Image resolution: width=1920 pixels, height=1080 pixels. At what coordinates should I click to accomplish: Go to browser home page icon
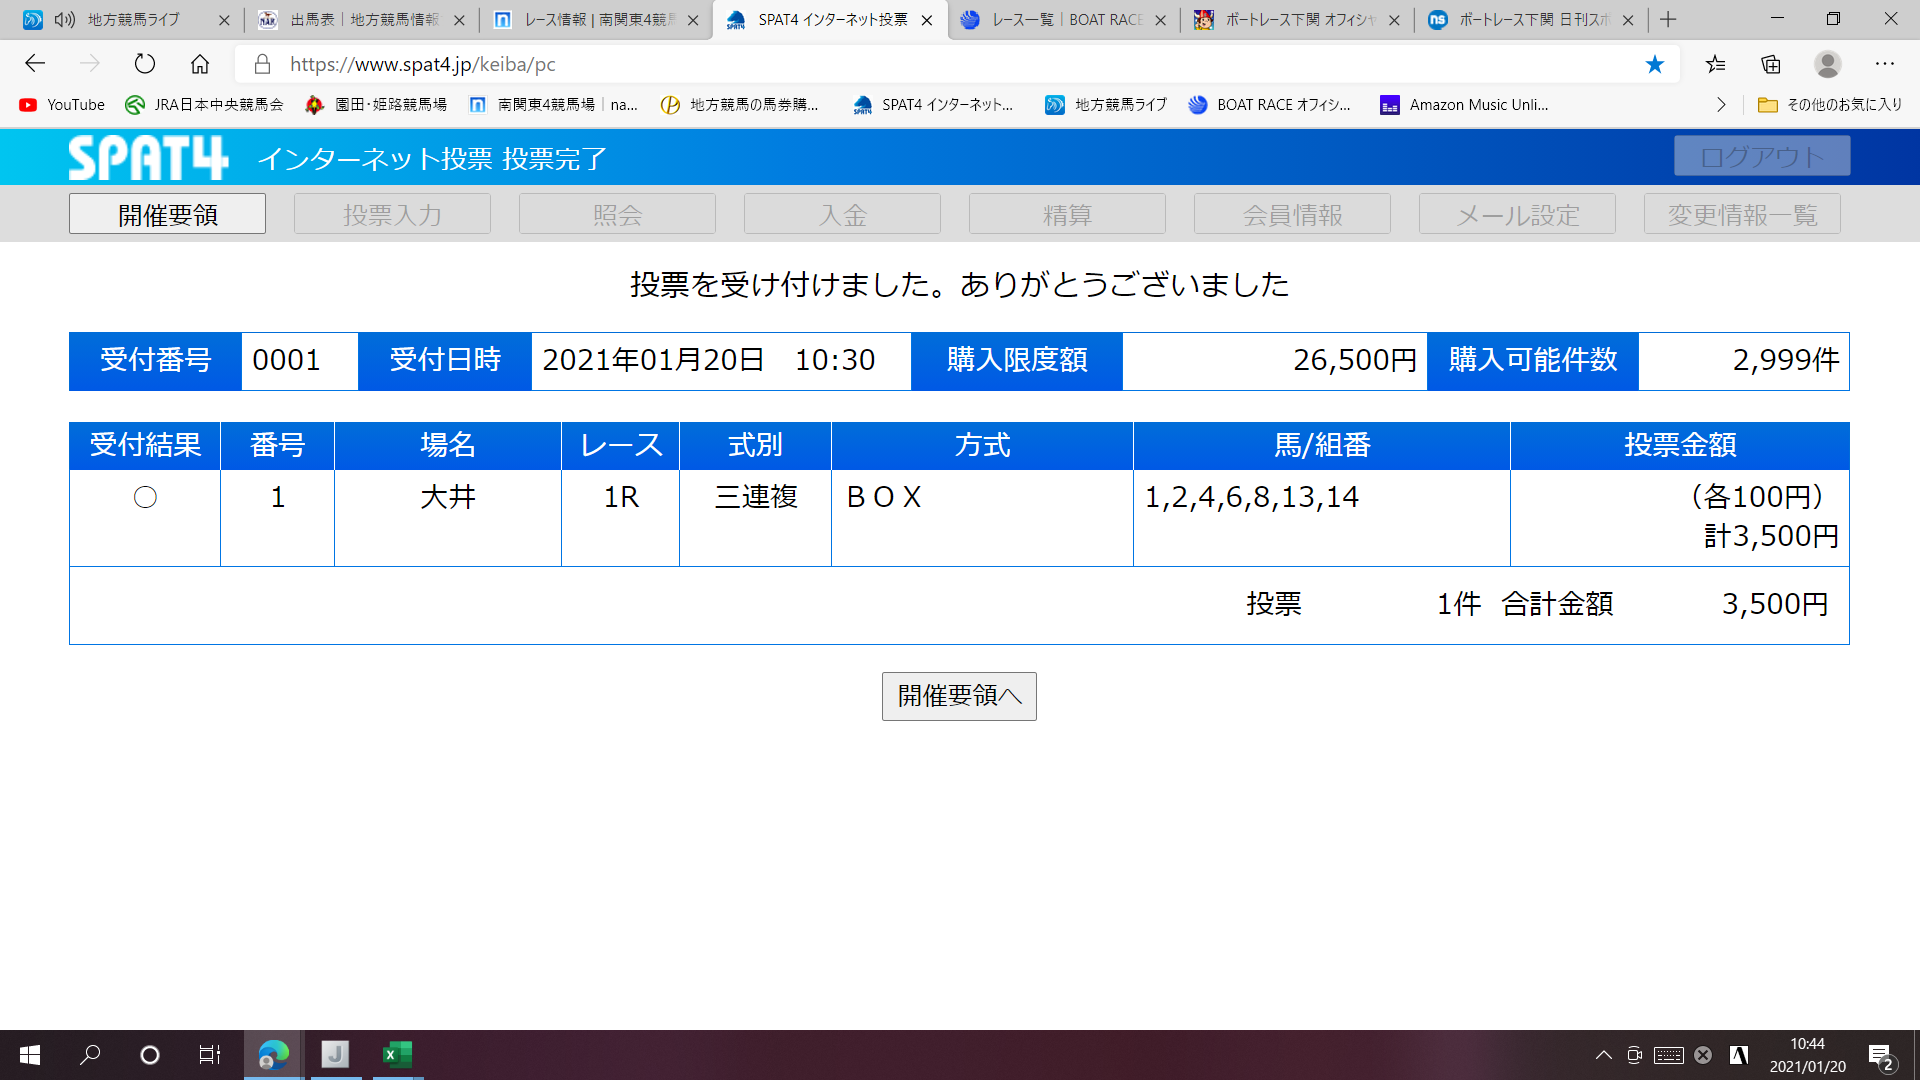(x=200, y=64)
